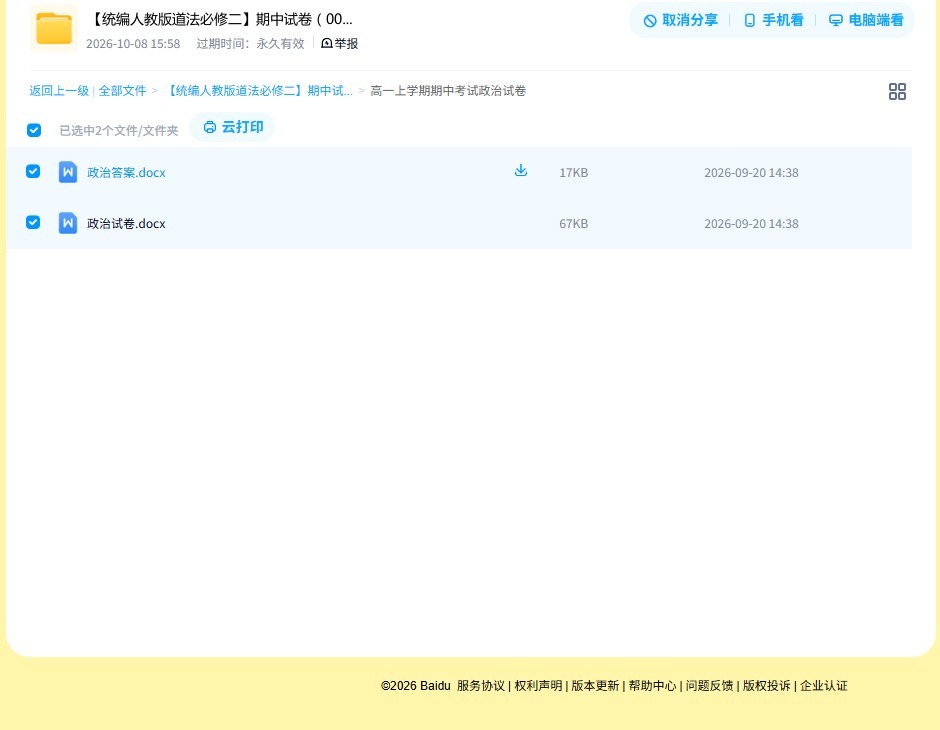Open 全部文件 breadcrumb
Viewport: 940px width, 730px height.
coord(122,91)
